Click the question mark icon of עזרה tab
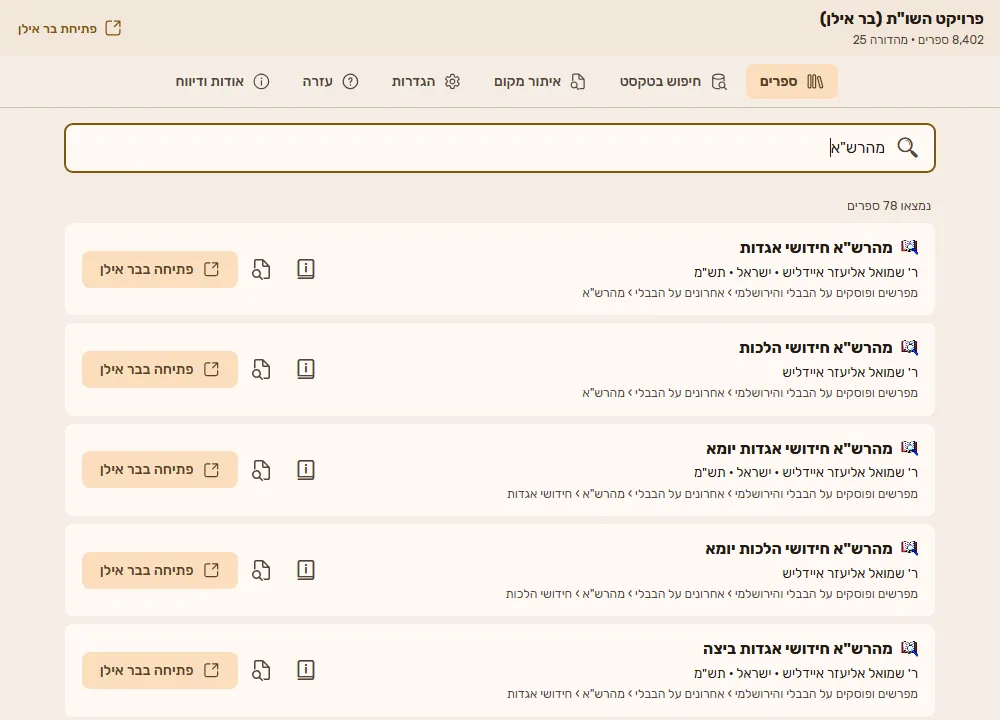The image size is (1000, 720). pos(350,82)
